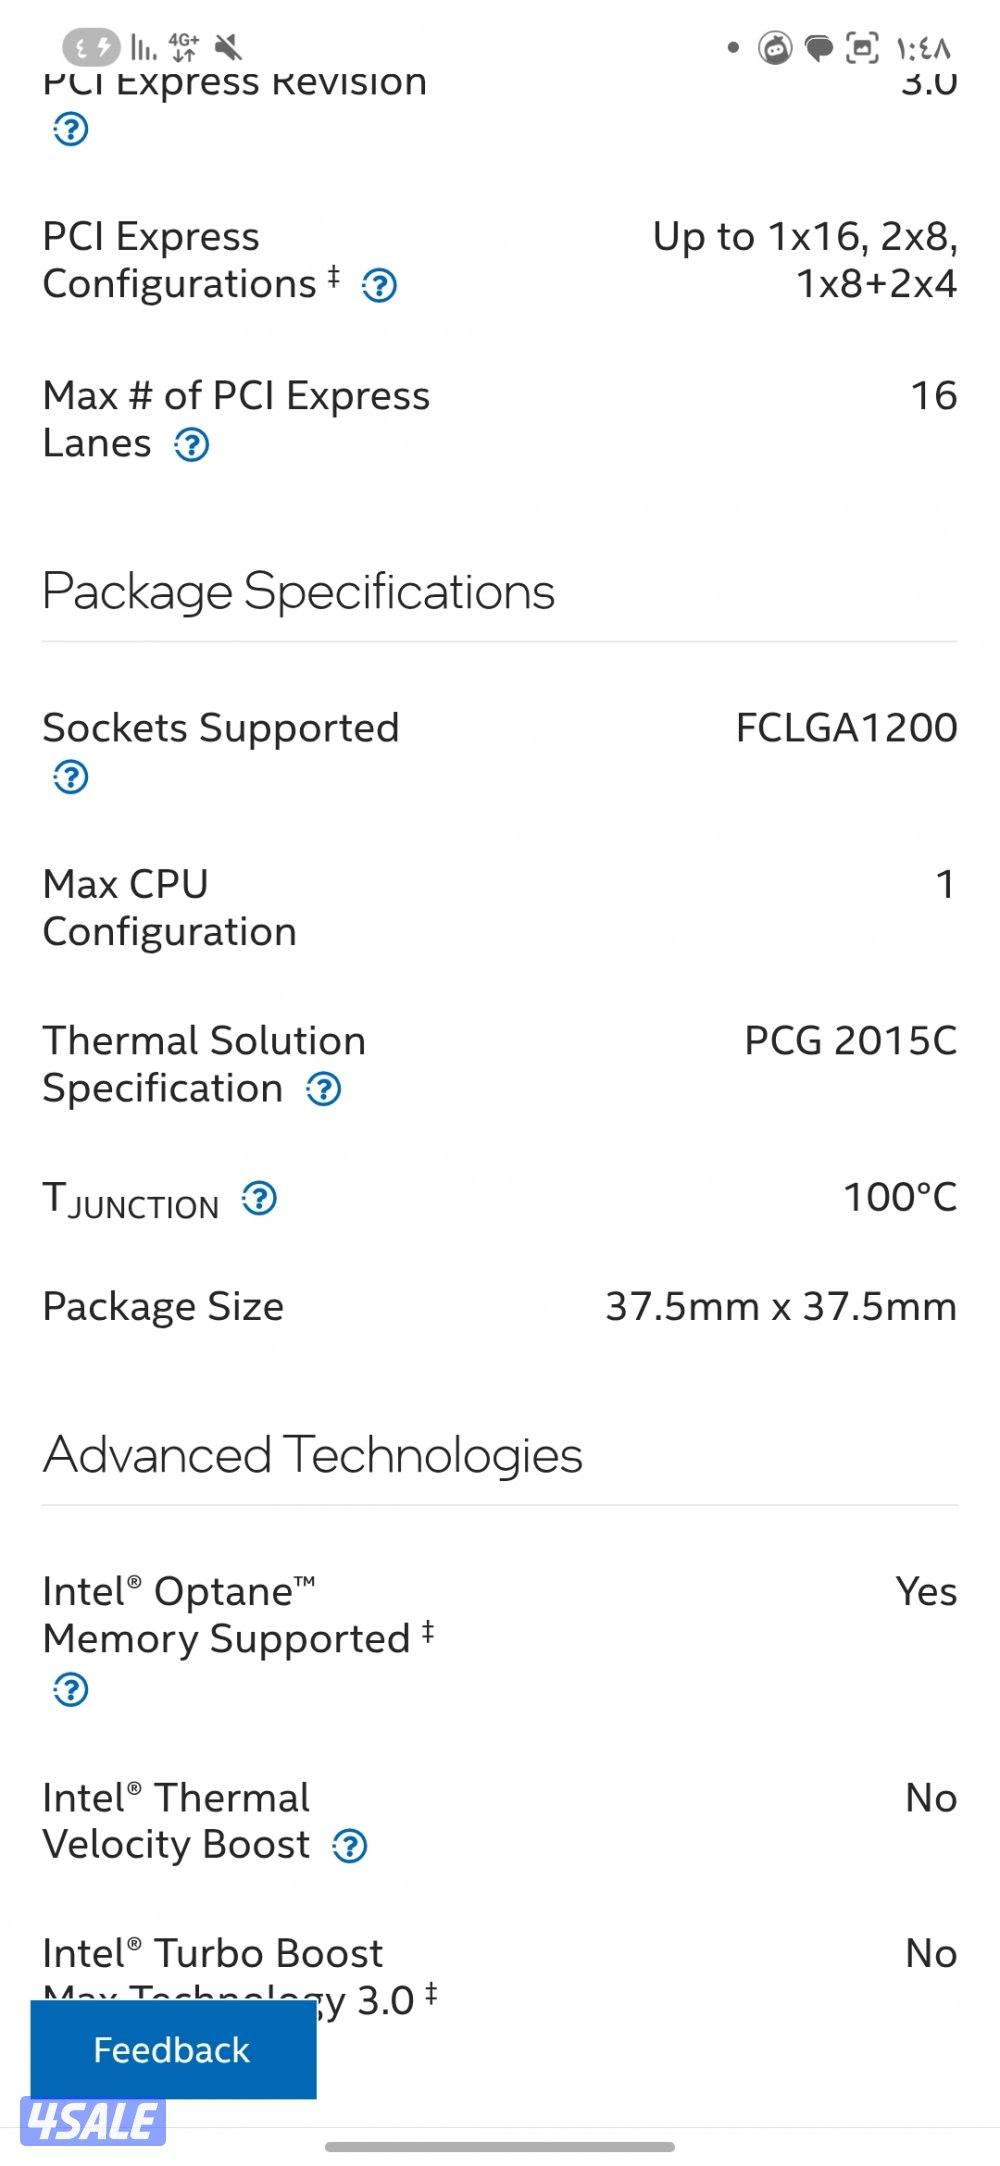Tap the Advanced Technologies section heading
The image size is (1000, 2166).
[x=312, y=1456]
